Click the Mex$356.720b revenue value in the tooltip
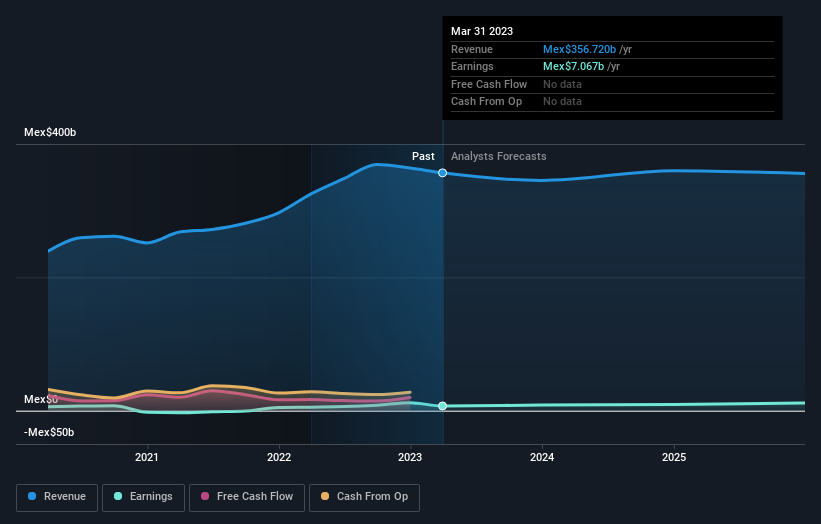The width and height of the screenshot is (821, 524). pos(579,49)
